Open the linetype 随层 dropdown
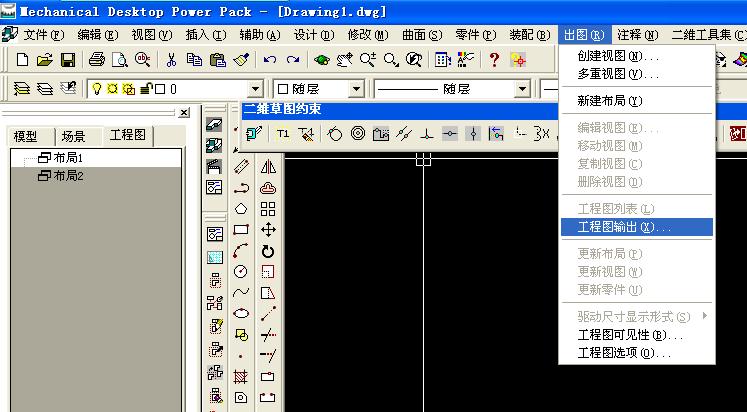This screenshot has width=747, height=412. 522,89
